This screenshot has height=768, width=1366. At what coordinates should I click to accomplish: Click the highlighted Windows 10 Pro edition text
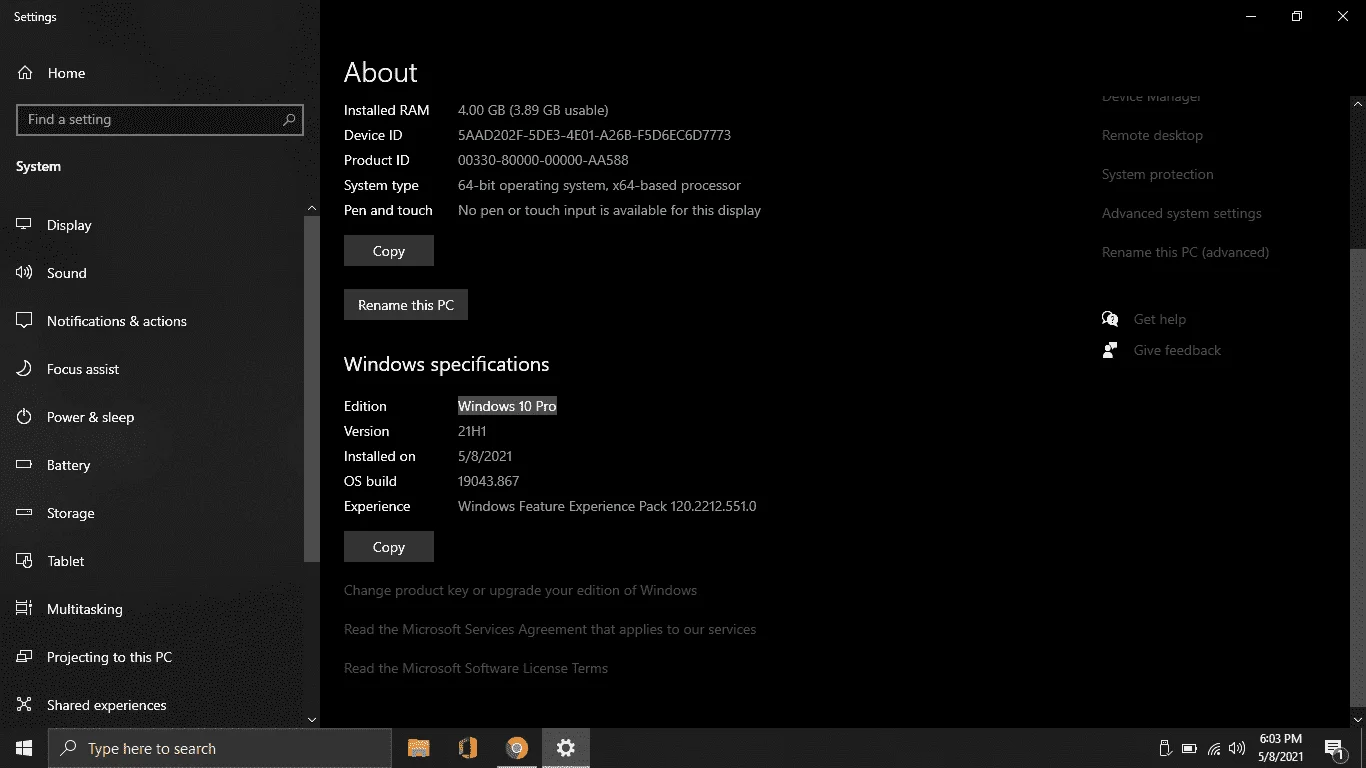(507, 406)
